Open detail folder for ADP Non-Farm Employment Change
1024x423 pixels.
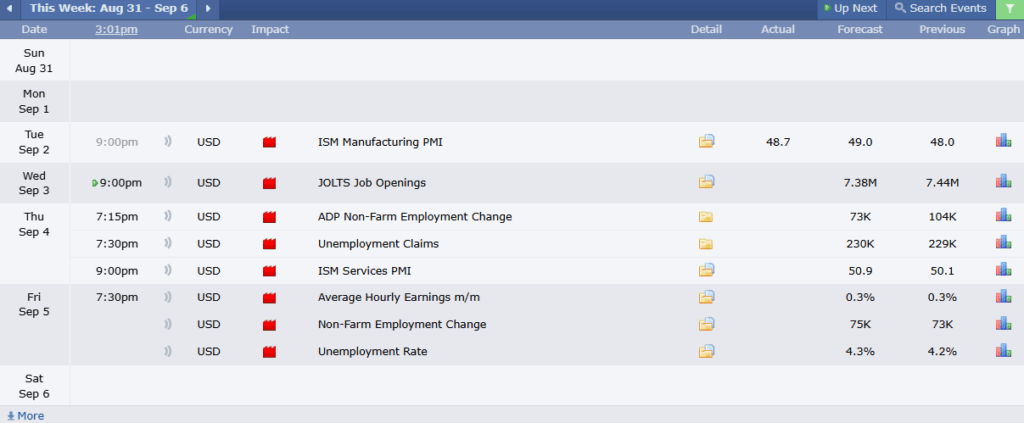[x=705, y=217]
